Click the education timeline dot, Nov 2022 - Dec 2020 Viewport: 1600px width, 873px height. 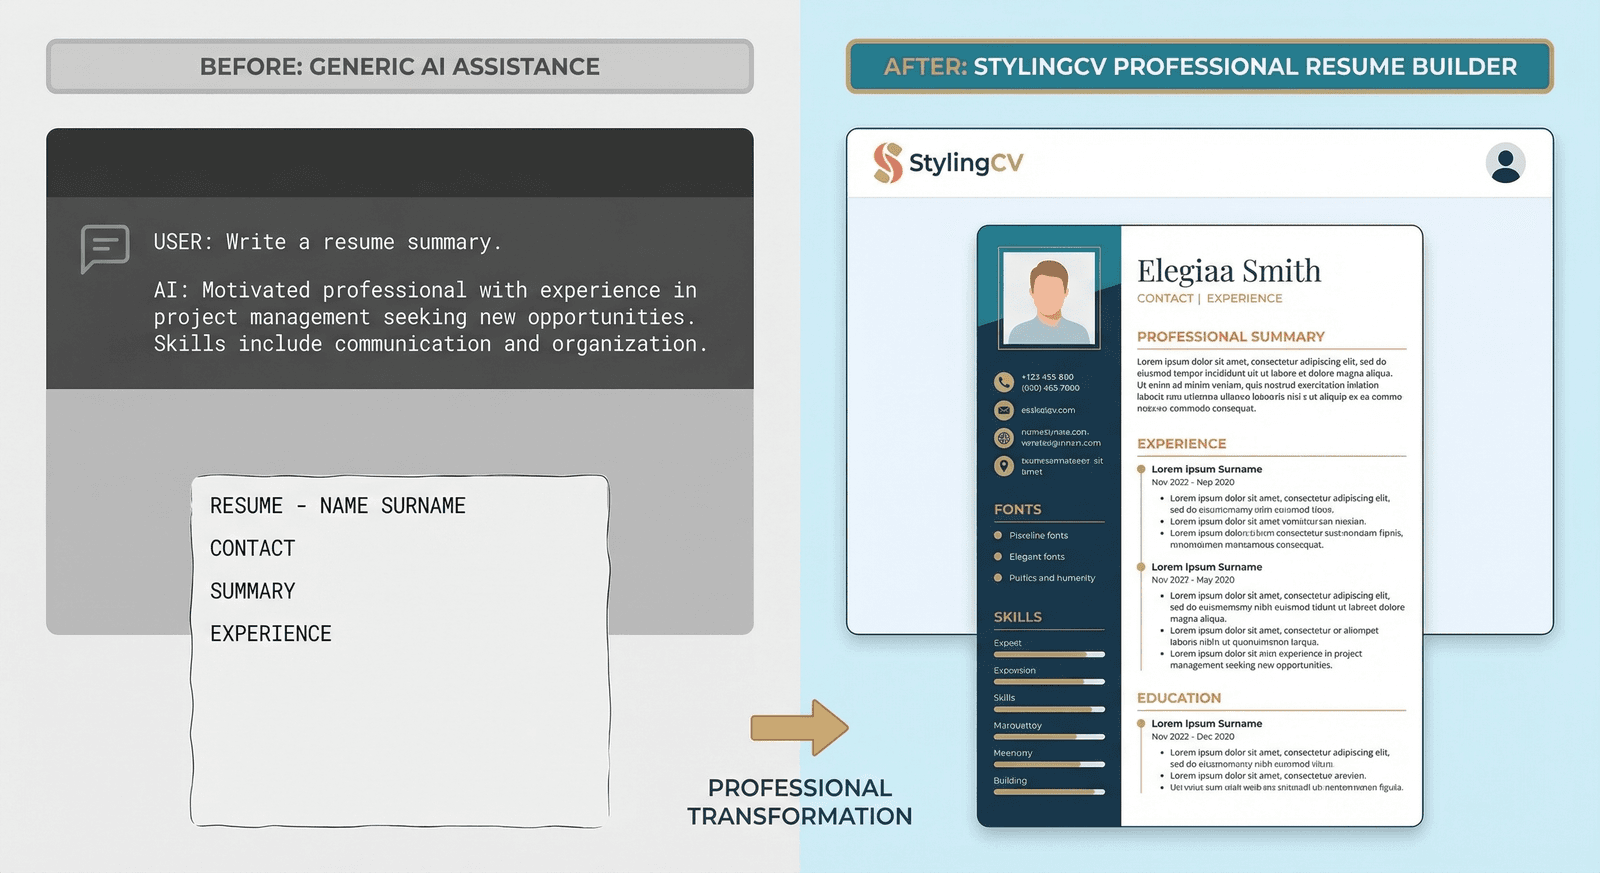point(1141,723)
